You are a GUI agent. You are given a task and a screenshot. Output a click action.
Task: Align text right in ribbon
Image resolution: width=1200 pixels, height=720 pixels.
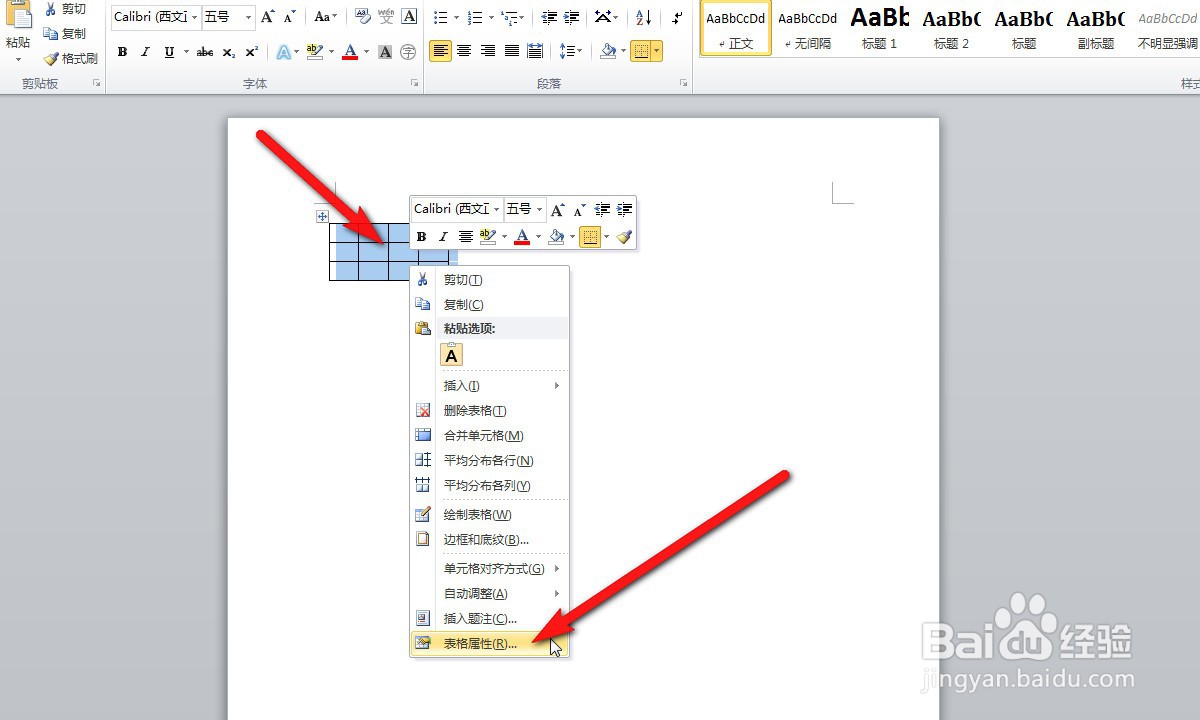[488, 52]
